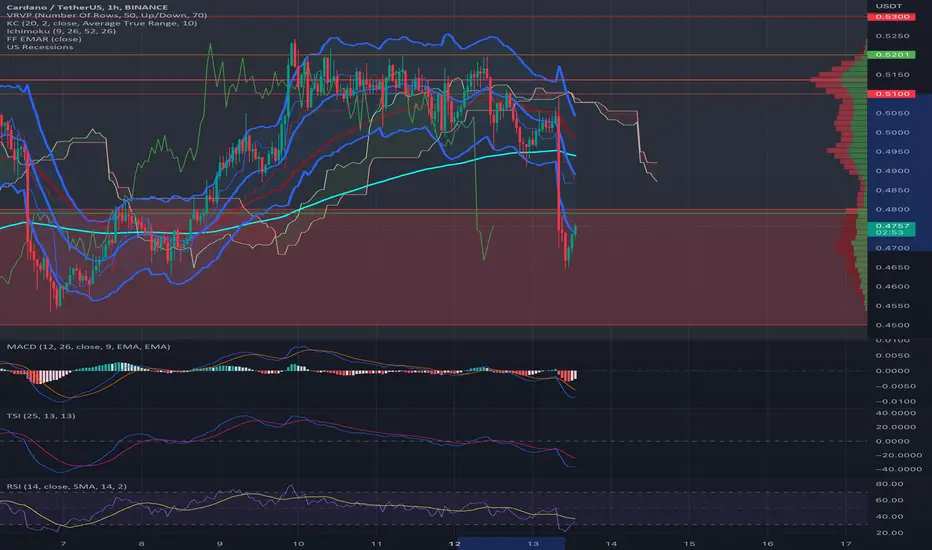Click 0.5250 on the price scale

[892, 36]
